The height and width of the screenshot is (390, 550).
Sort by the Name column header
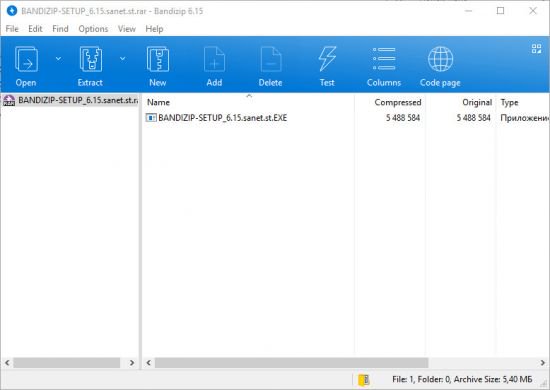[x=249, y=102]
